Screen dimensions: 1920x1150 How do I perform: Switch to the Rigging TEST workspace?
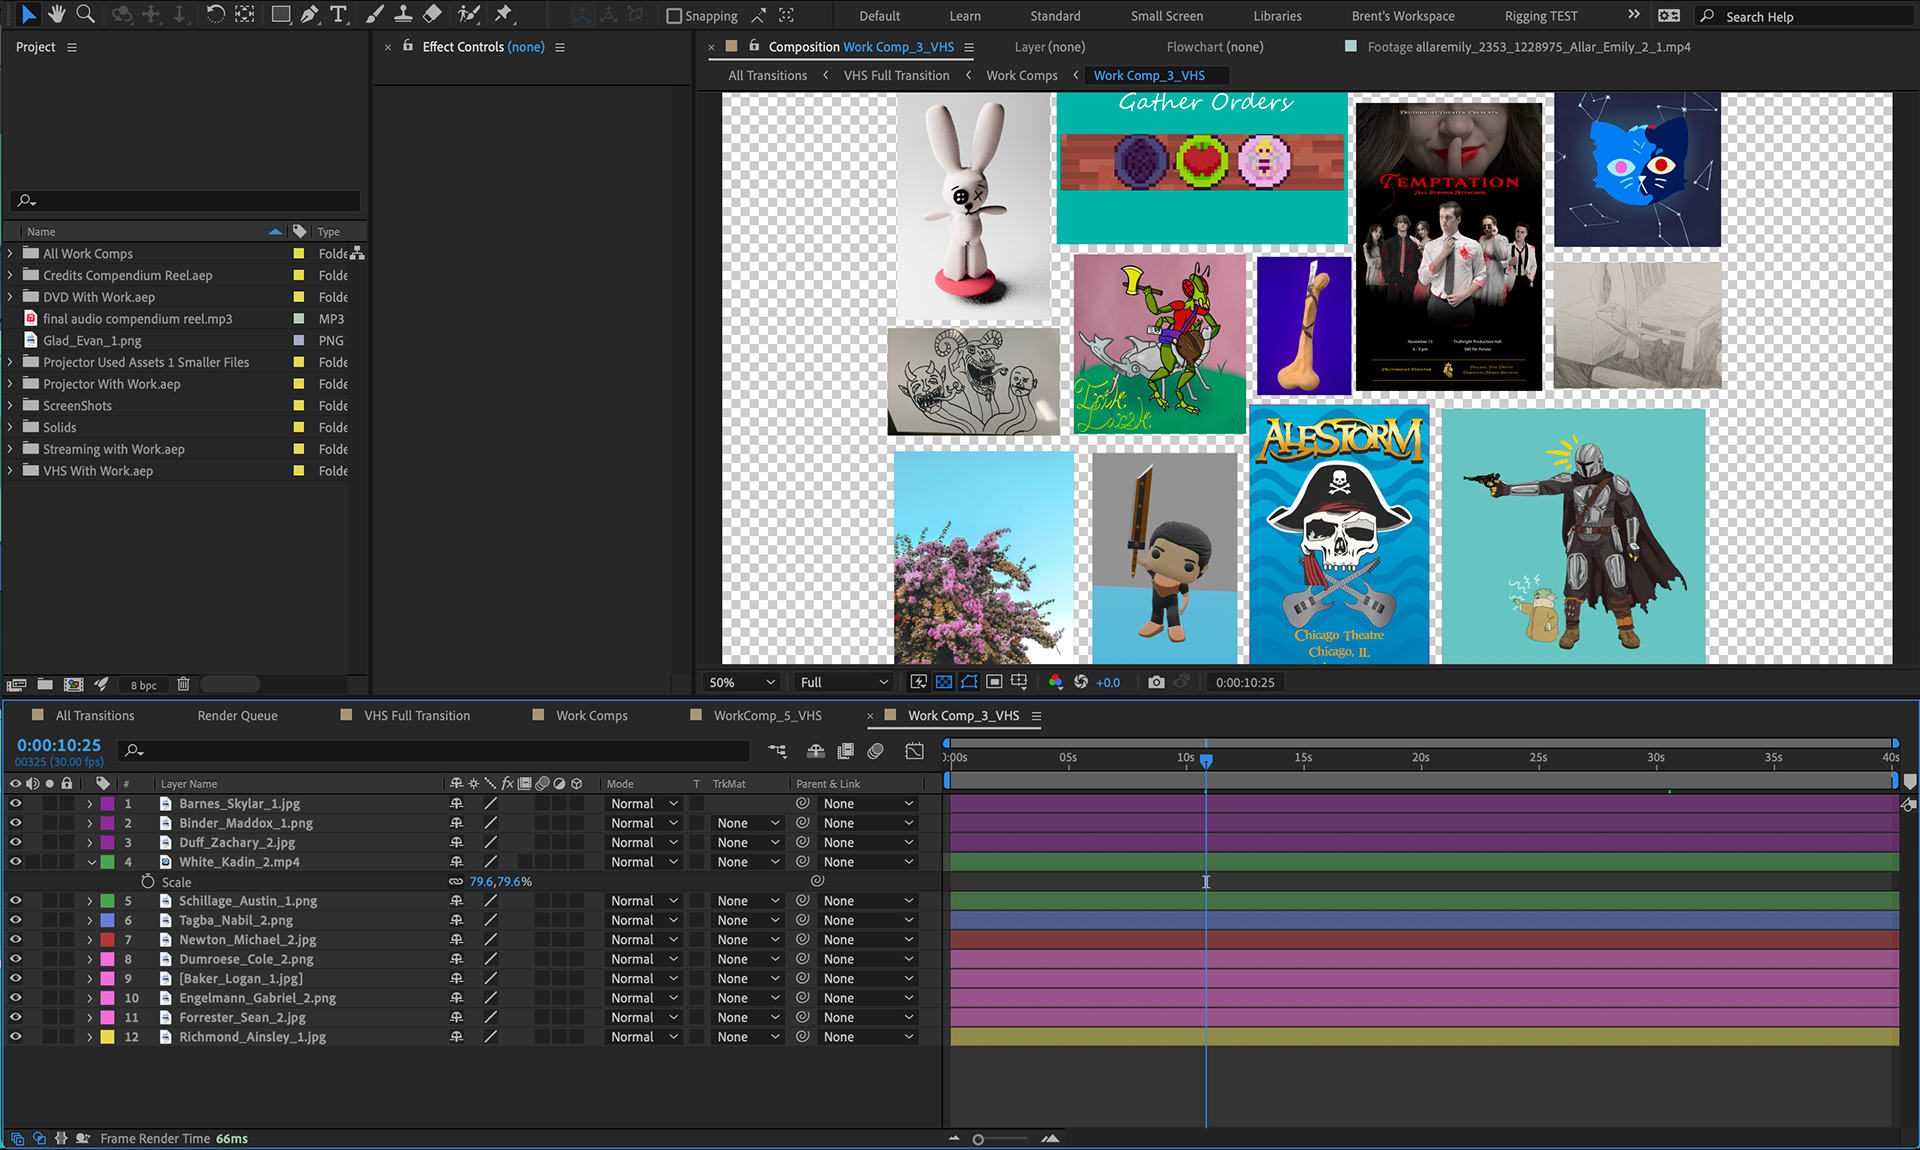pyautogui.click(x=1541, y=16)
